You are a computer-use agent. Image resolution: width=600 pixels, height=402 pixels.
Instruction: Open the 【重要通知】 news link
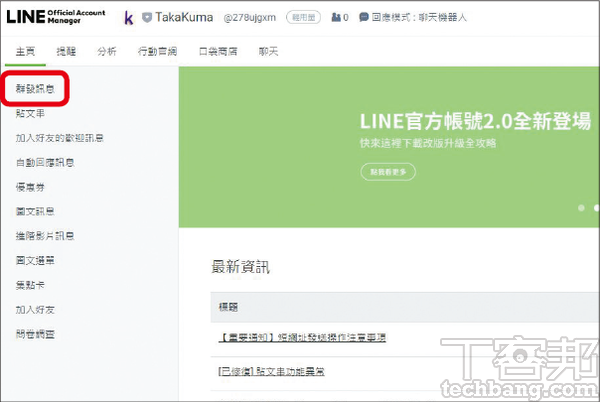(302, 337)
